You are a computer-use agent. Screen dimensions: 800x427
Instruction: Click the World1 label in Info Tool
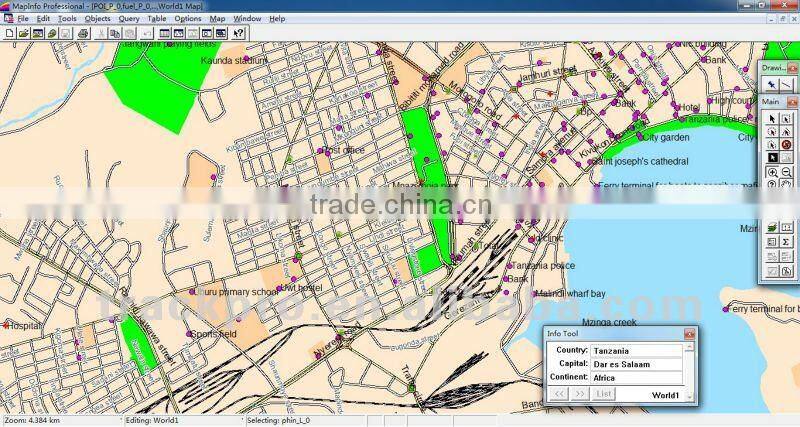665,395
